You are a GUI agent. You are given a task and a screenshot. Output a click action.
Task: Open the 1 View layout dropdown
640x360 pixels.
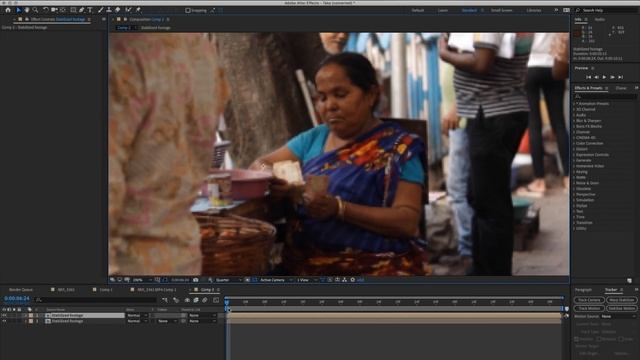pyautogui.click(x=306, y=280)
